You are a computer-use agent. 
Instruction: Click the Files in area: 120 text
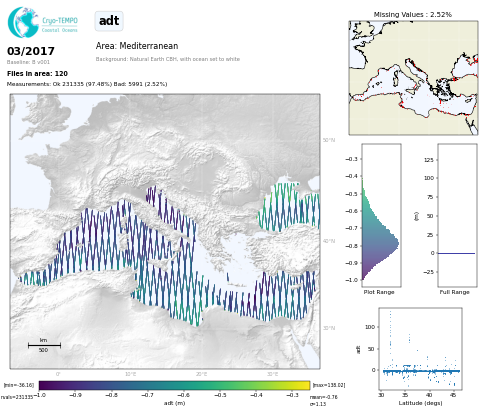click(x=37, y=74)
